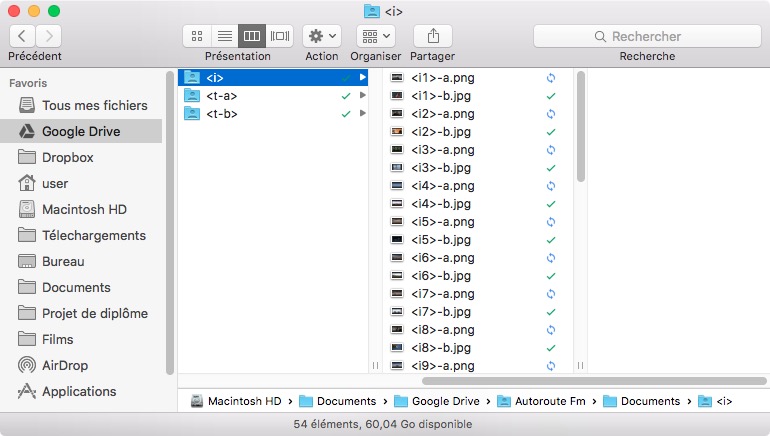Switch to Cover Flow view
The width and height of the screenshot is (770, 436).
pyautogui.click(x=280, y=36)
